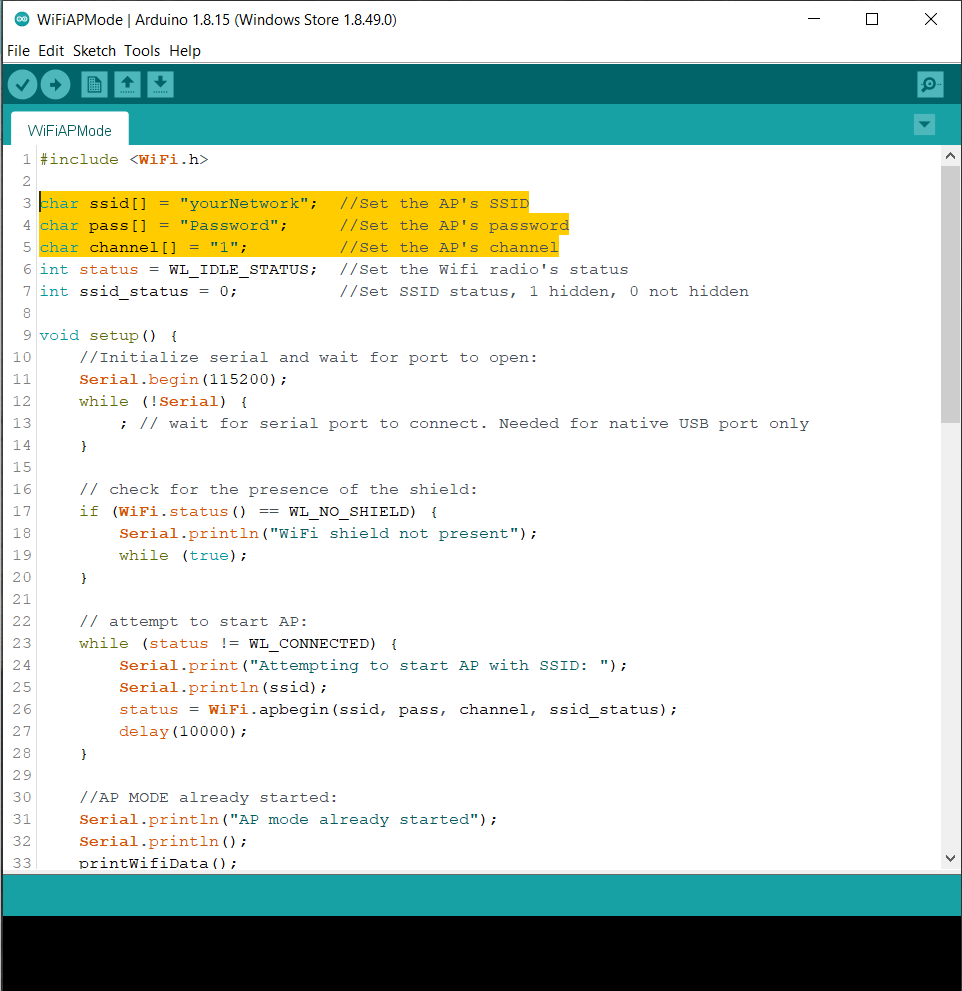
Task: Click the "// attempt to start AP:" comment
Action: click(193, 622)
